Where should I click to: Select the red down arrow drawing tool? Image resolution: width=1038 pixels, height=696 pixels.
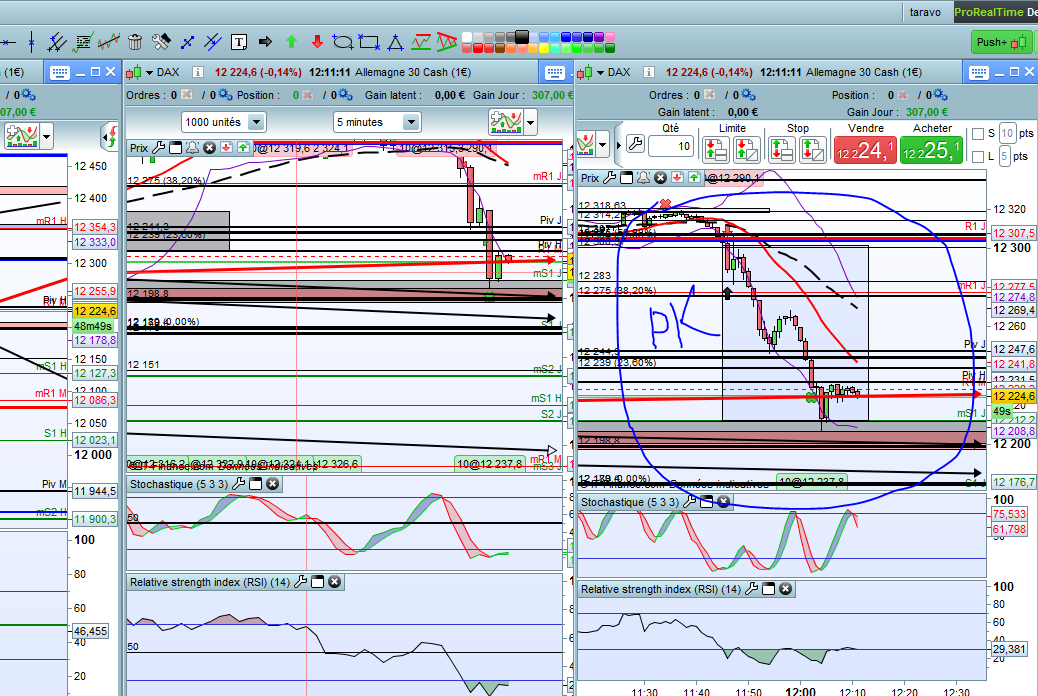pyautogui.click(x=317, y=42)
